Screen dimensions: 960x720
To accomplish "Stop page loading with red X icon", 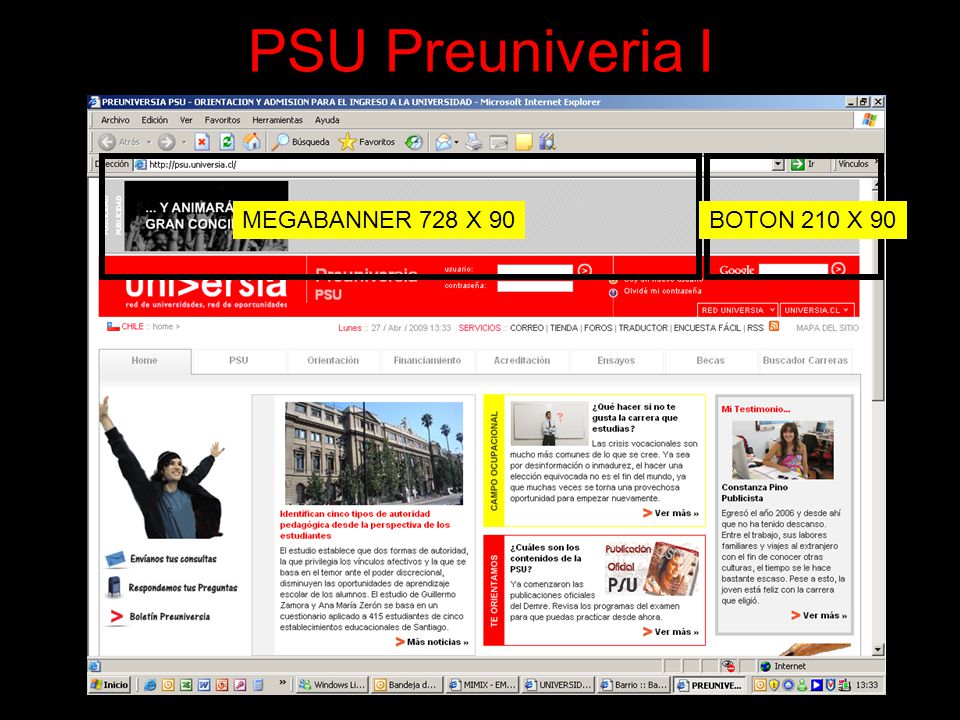I will point(202,142).
